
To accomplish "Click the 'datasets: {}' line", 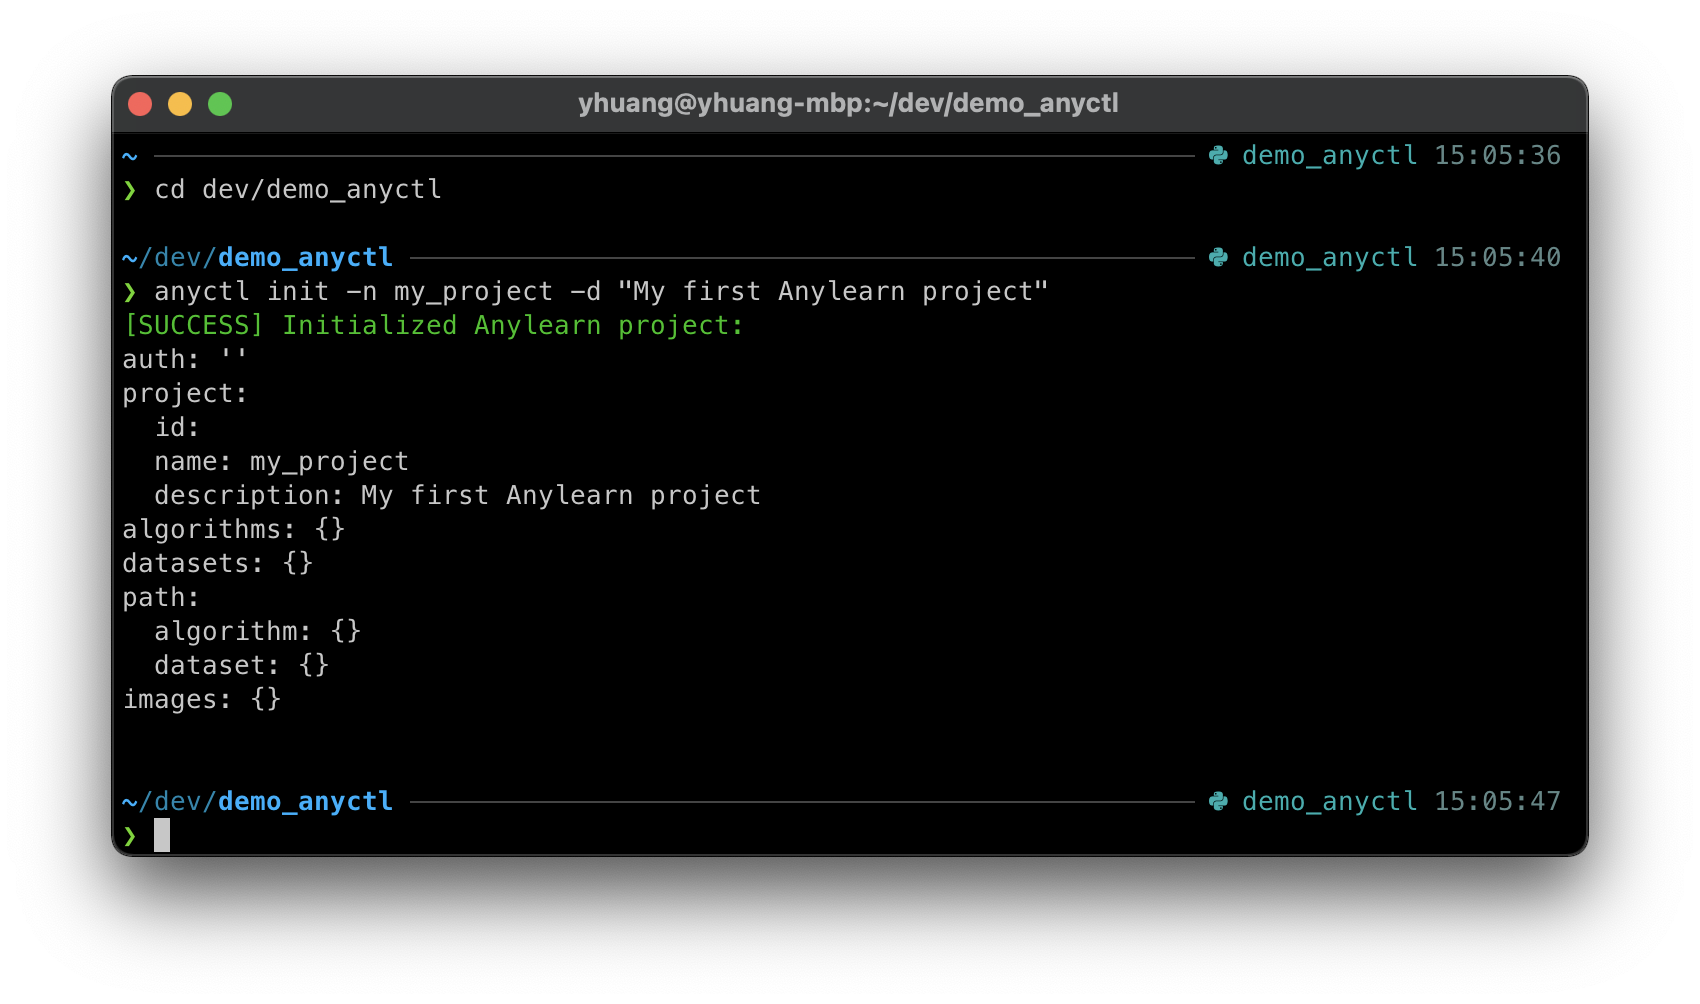I will click(x=217, y=563).
